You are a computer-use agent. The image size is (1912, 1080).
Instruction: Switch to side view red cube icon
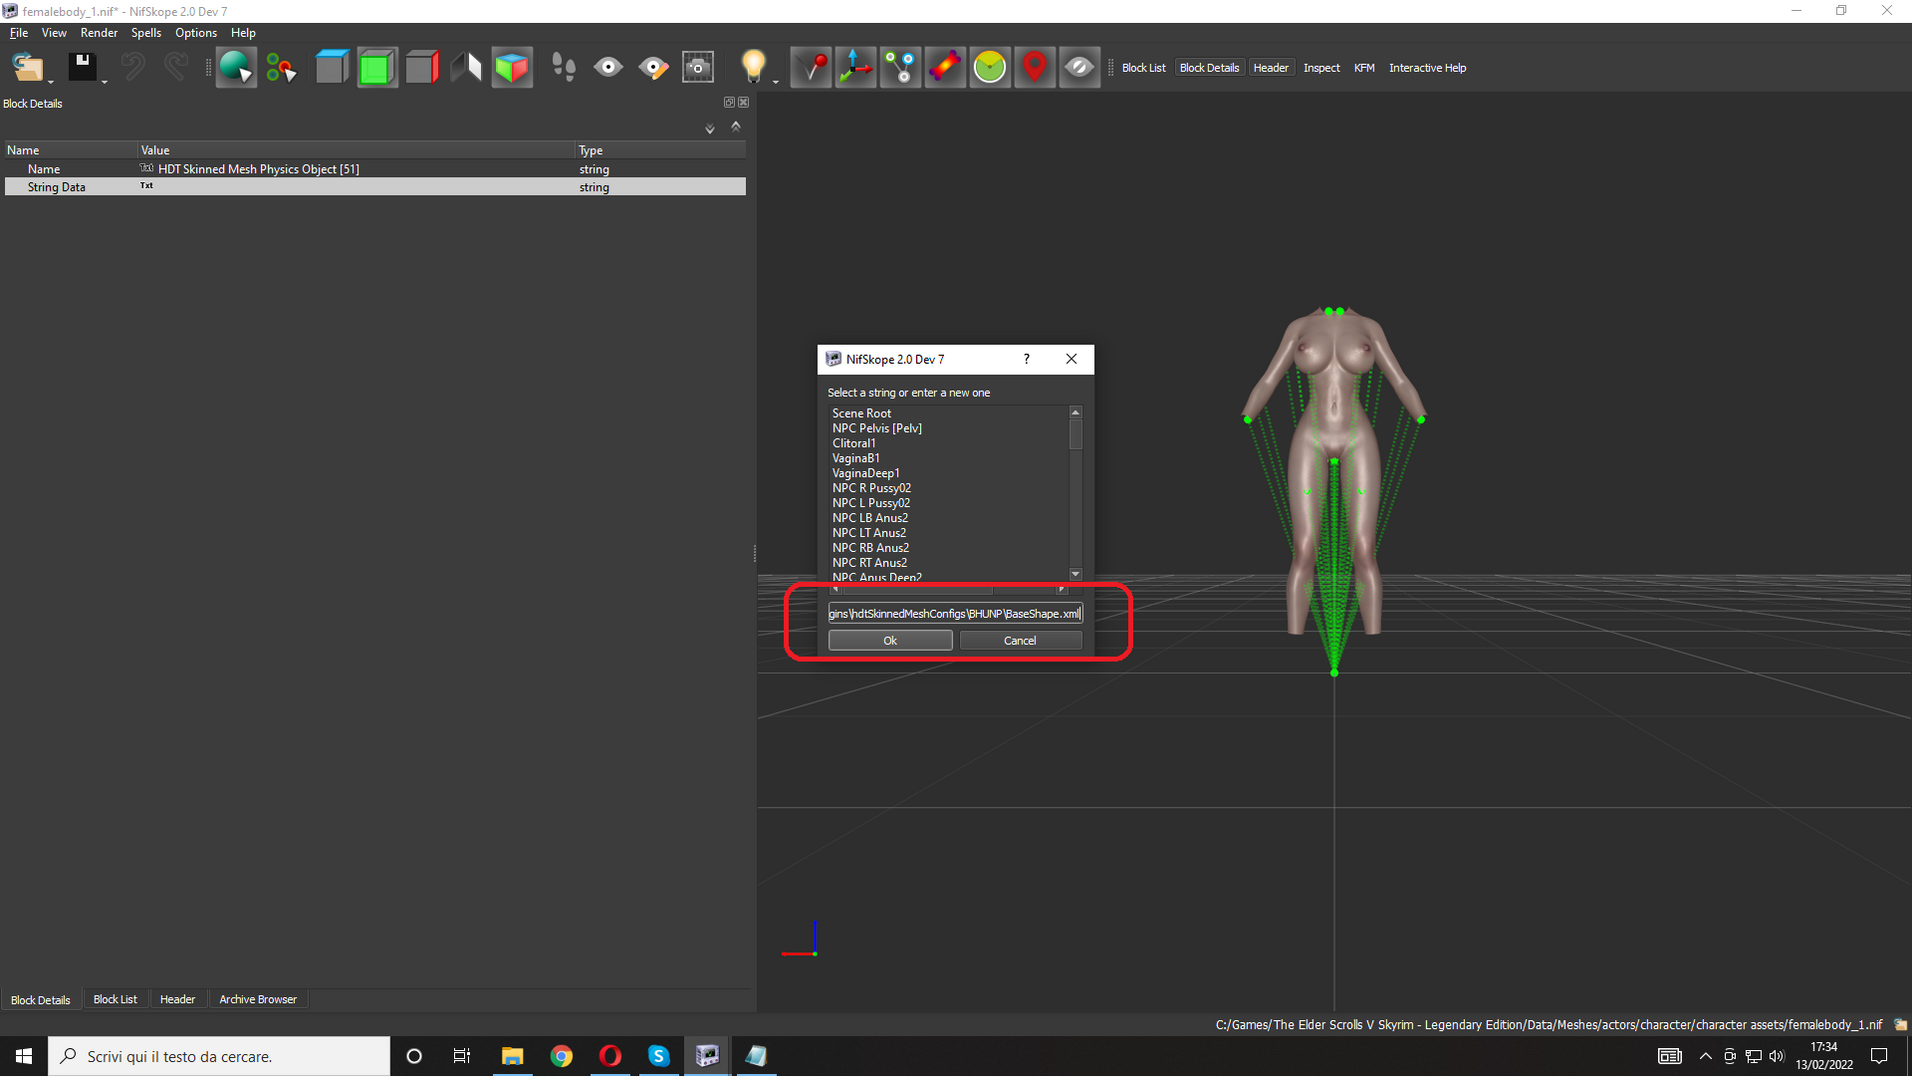[x=422, y=67]
